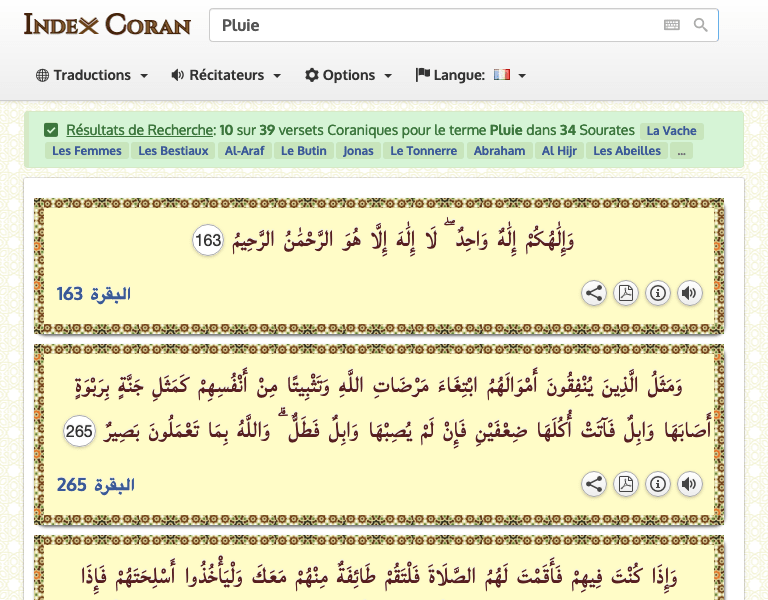Open the virtual keyboard icon in search box
The height and width of the screenshot is (600, 768).
[671, 25]
